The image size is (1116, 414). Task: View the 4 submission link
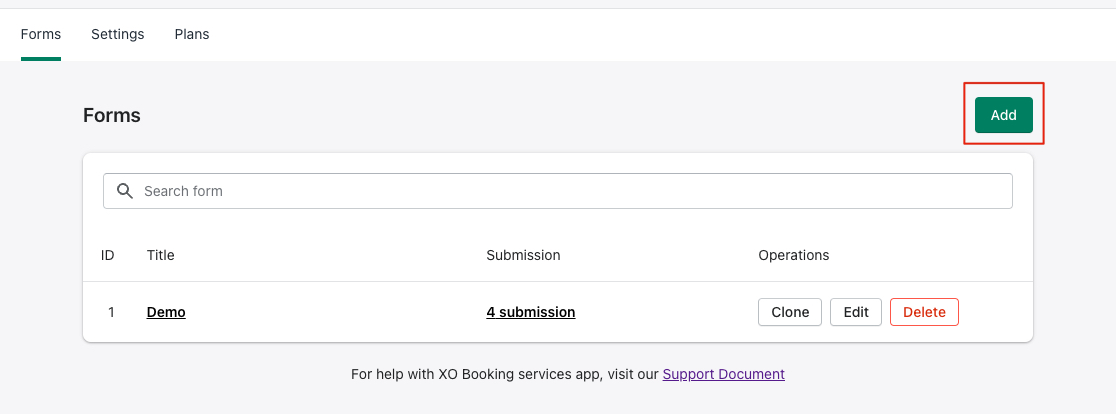pos(531,312)
